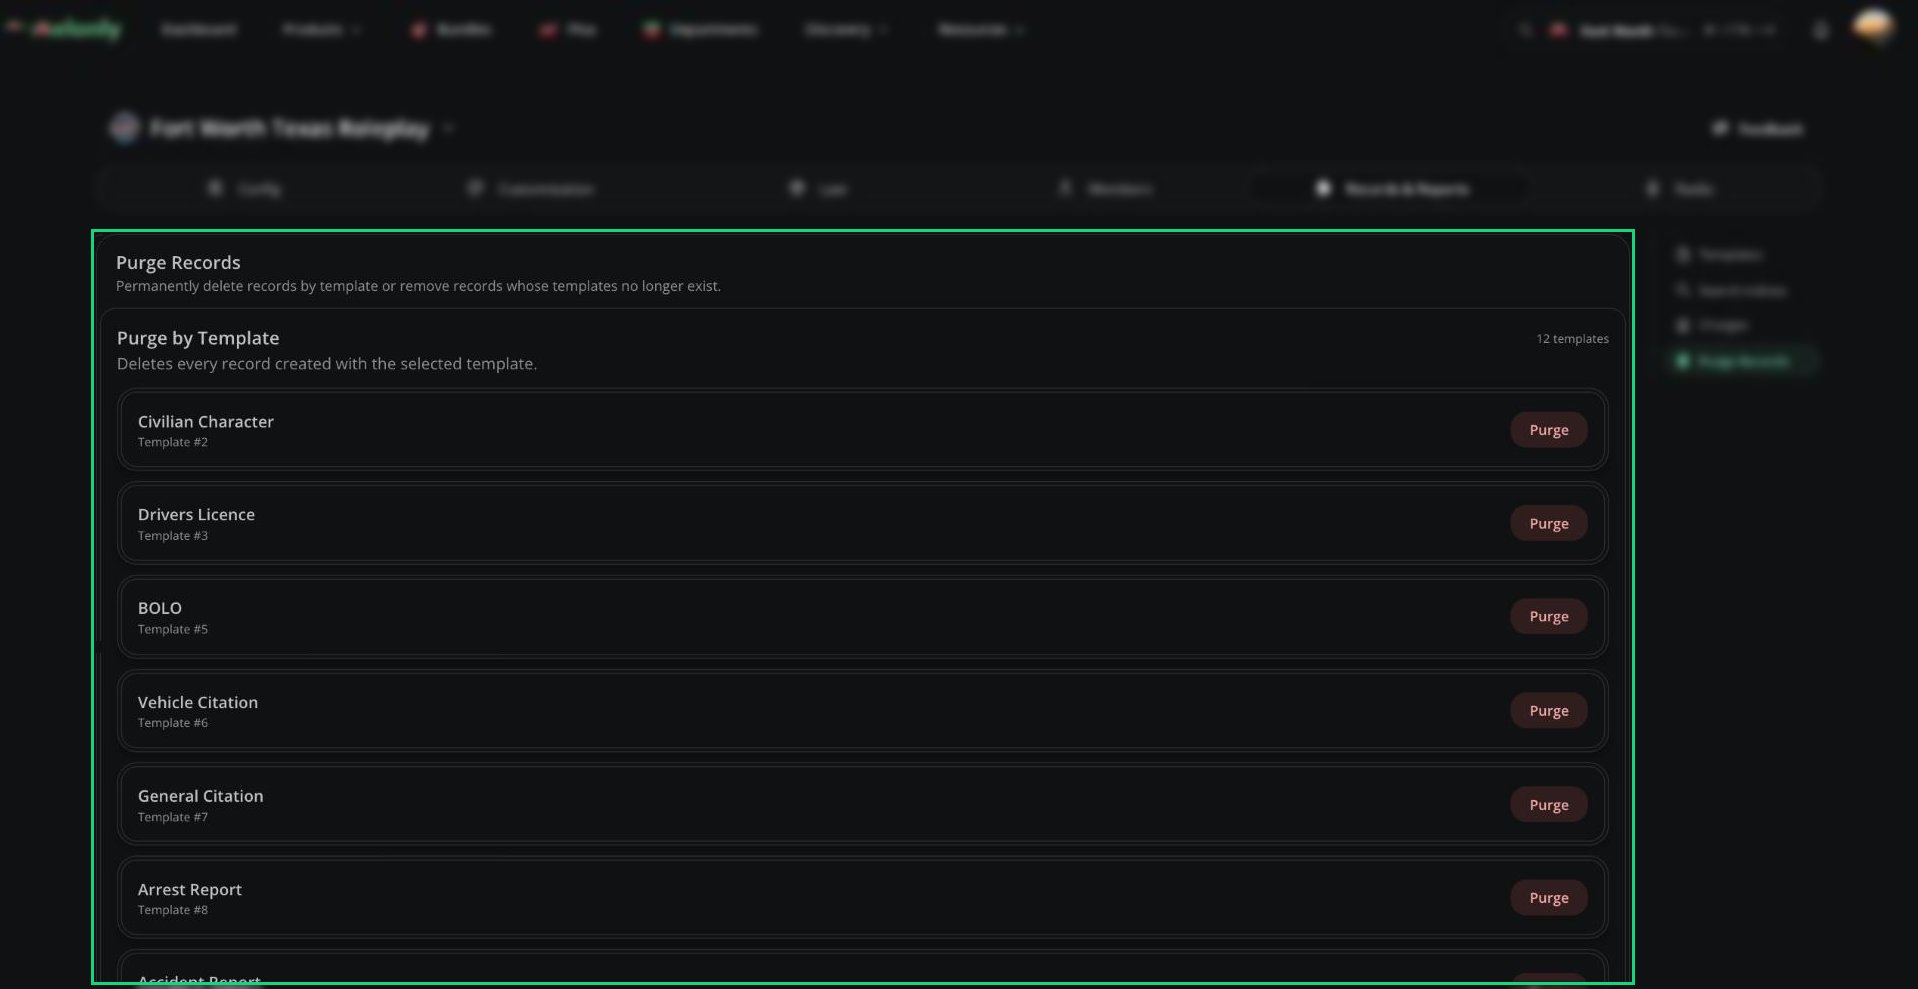Image resolution: width=1918 pixels, height=989 pixels.
Task: Purge all BOLO records
Action: pos(1548,616)
